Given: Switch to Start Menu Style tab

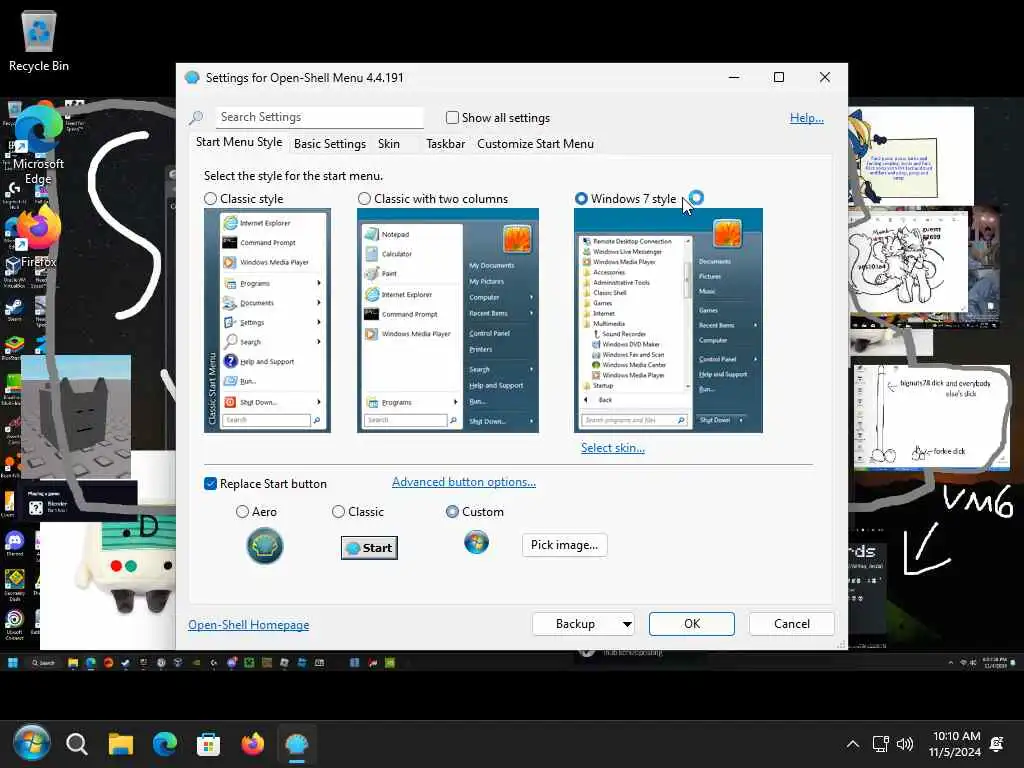Looking at the screenshot, I should coord(239,142).
